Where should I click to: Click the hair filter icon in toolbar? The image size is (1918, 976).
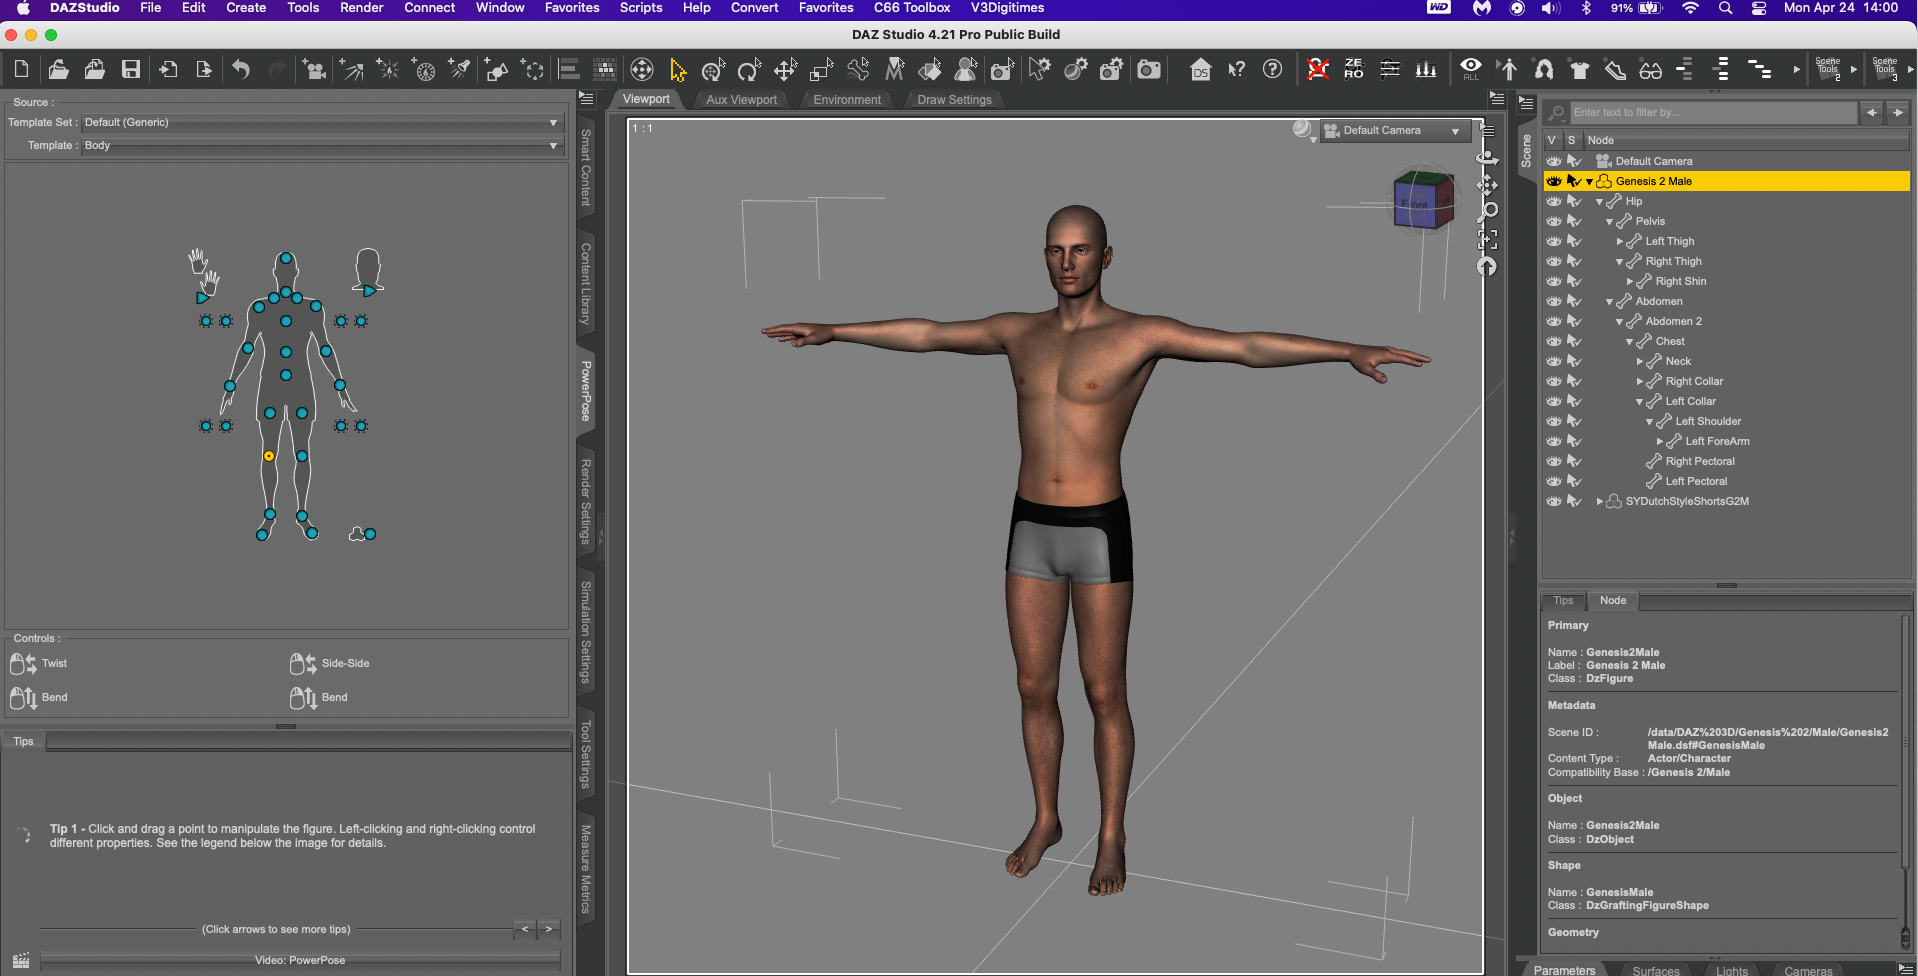(1544, 69)
